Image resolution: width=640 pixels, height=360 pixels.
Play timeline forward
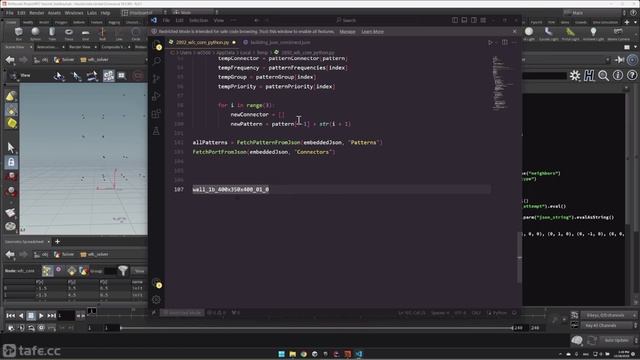(x=41, y=316)
